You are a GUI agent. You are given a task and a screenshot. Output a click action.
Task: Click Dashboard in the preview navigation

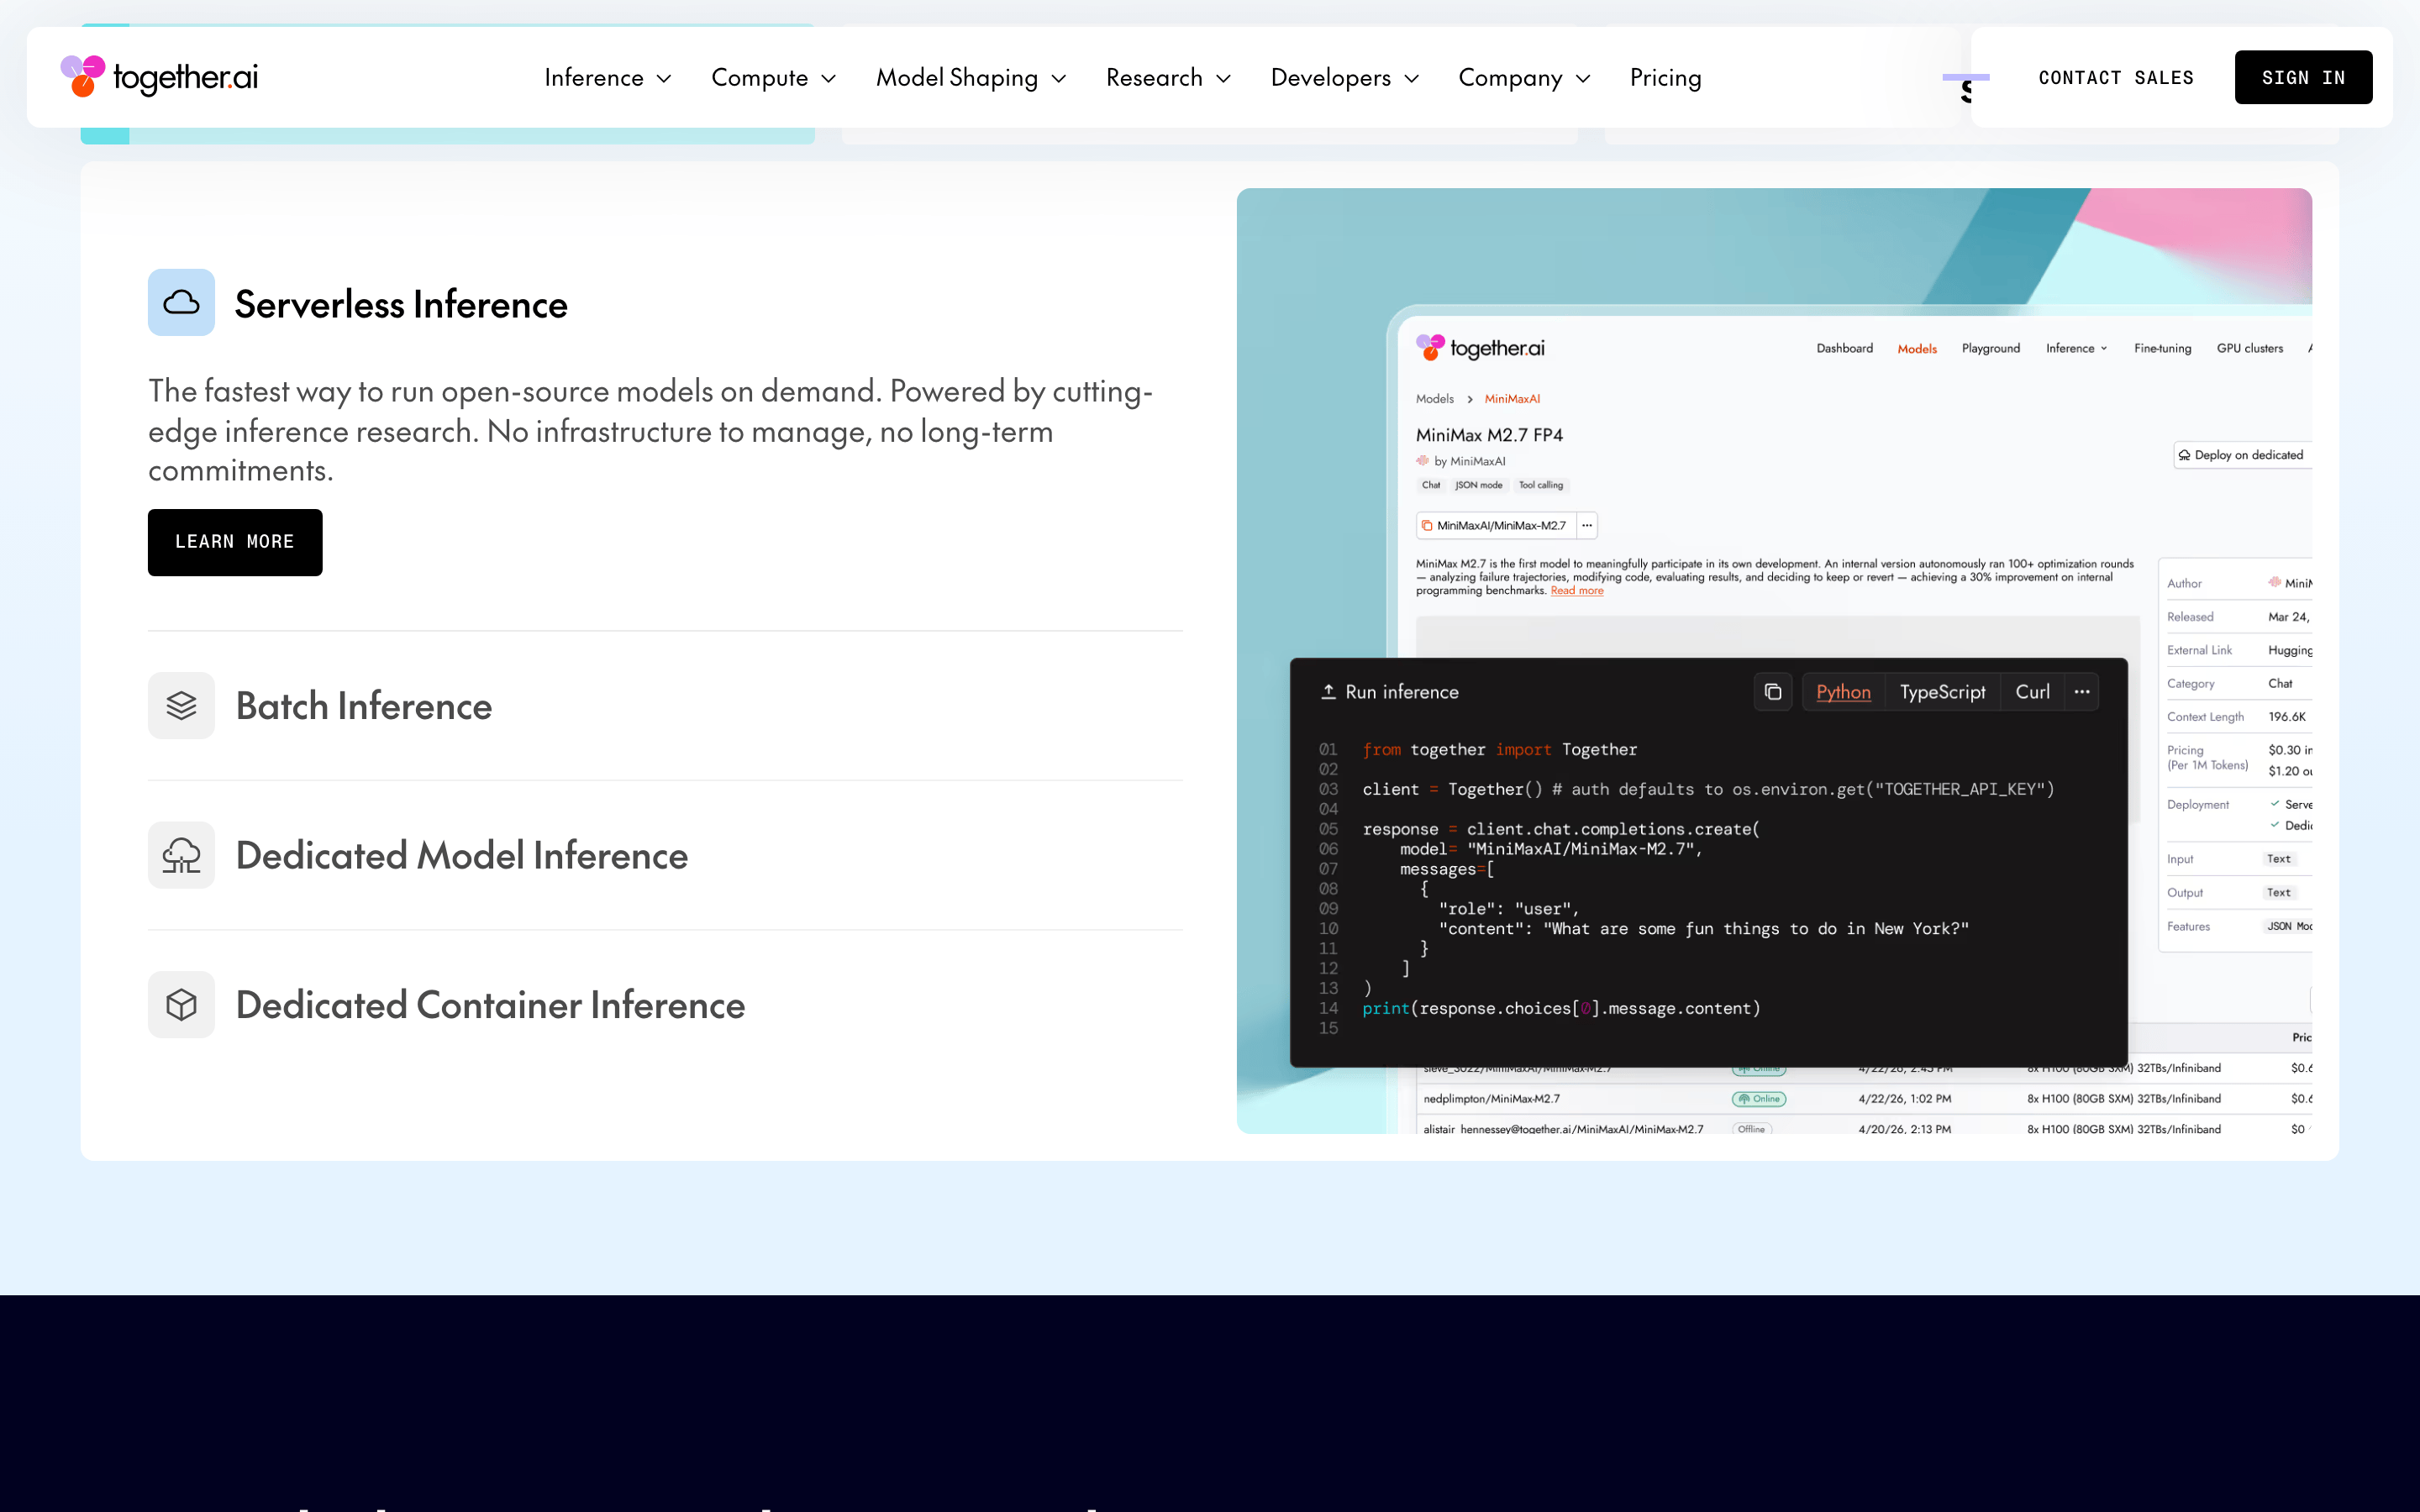[x=1844, y=348]
